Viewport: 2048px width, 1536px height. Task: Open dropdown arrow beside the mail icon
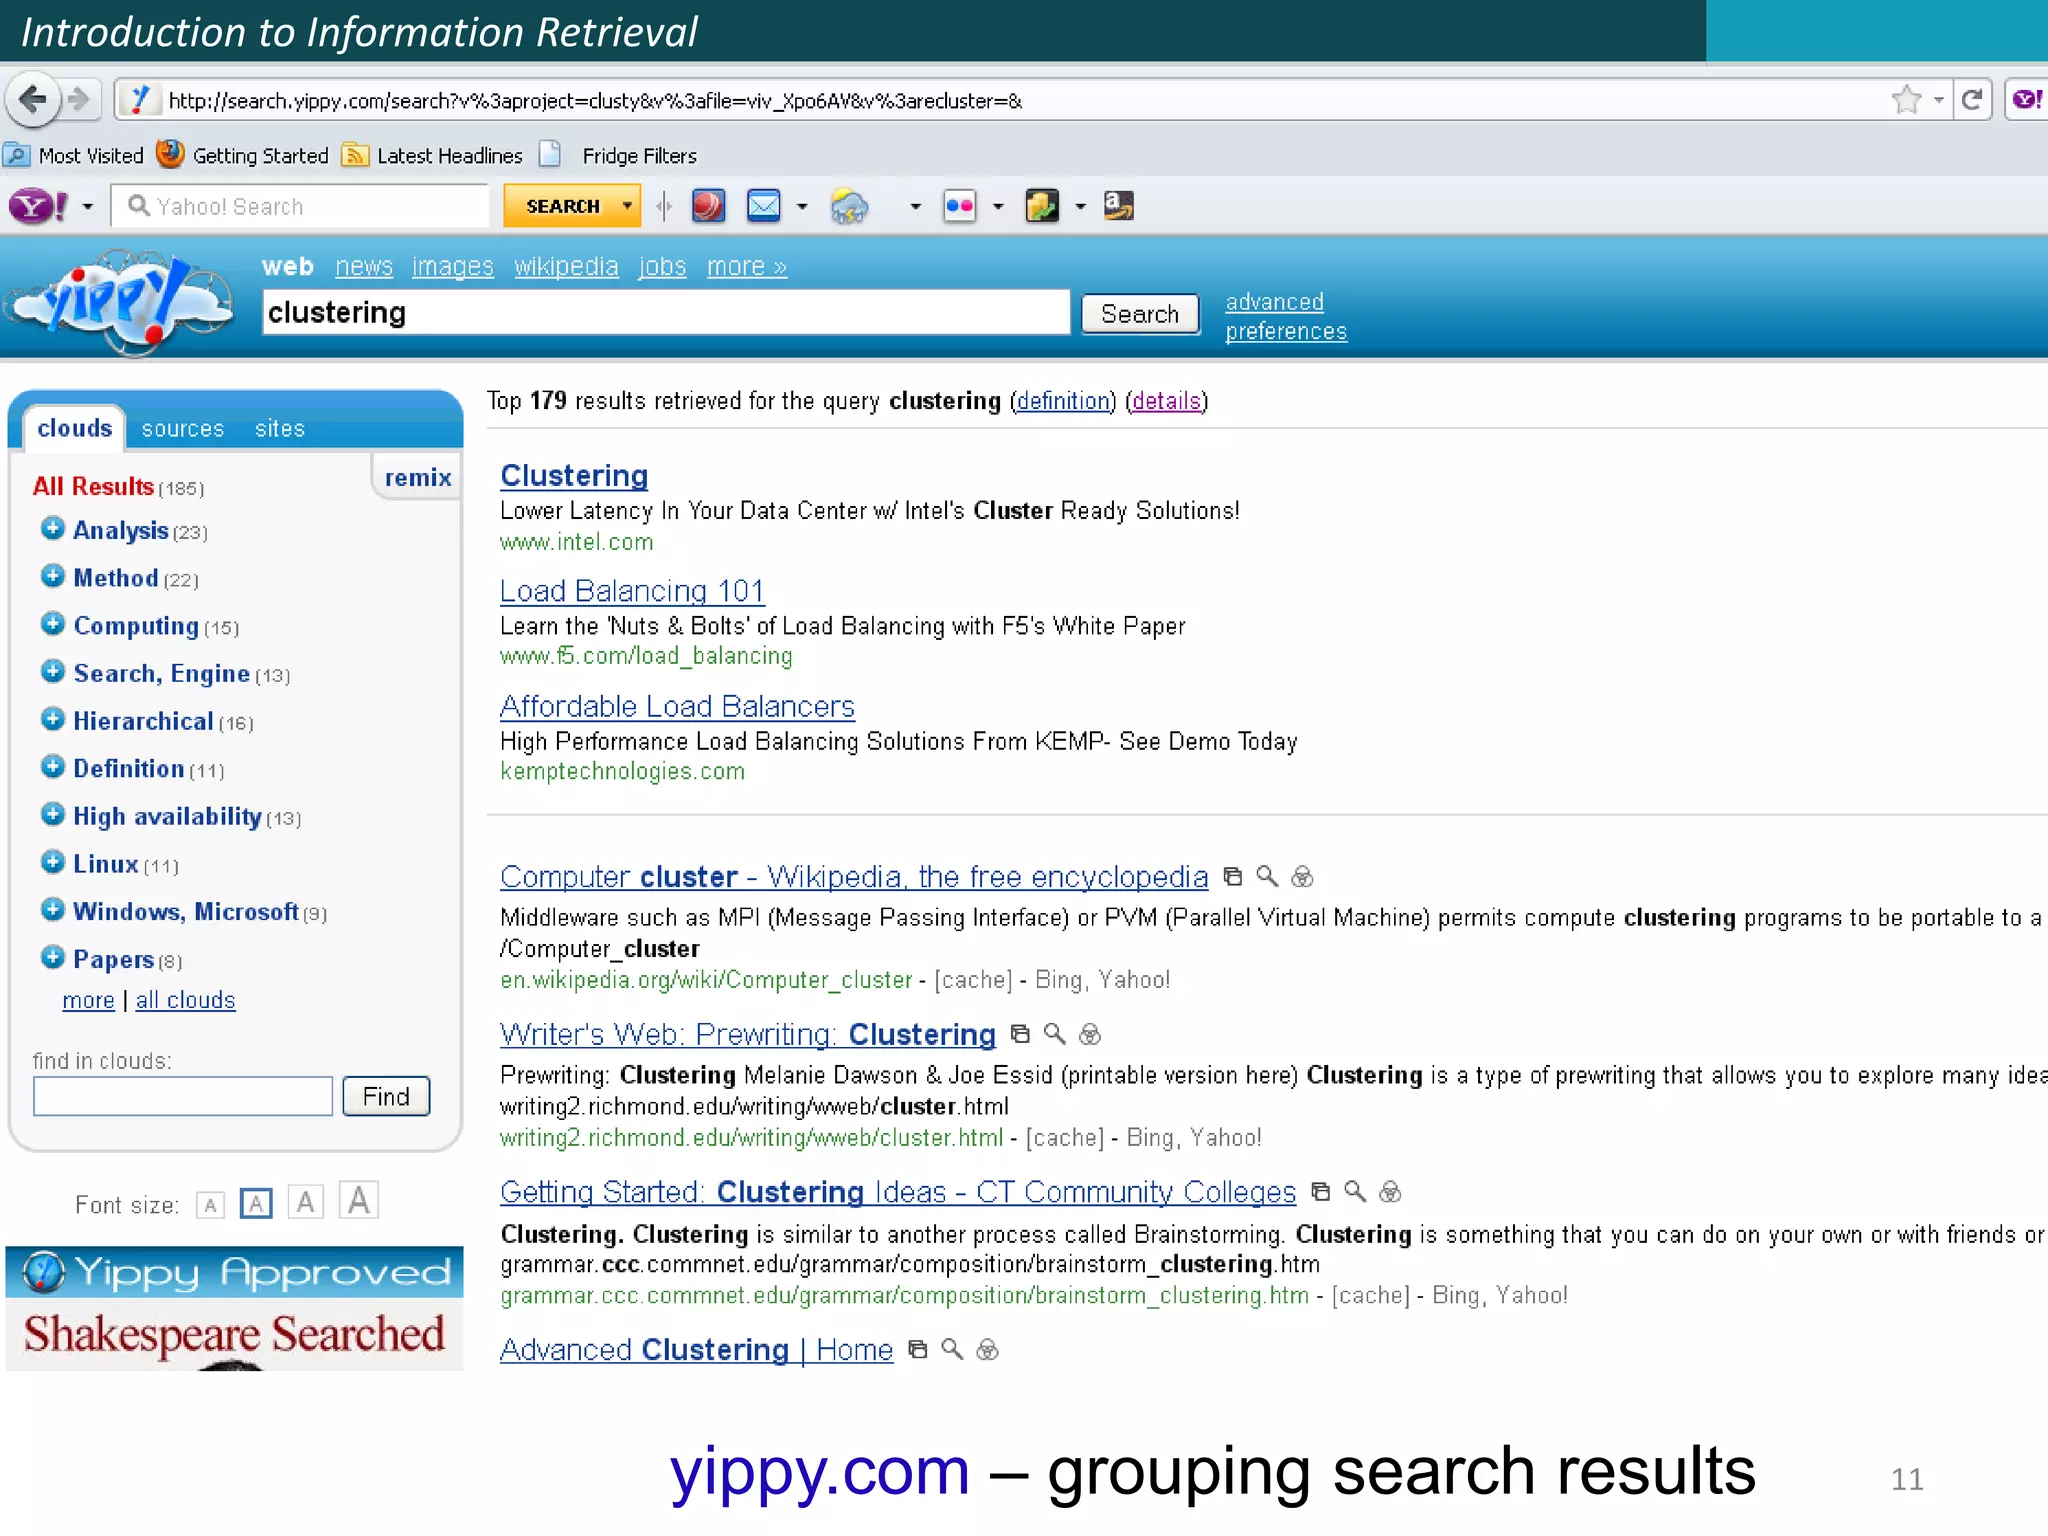pyautogui.click(x=802, y=207)
